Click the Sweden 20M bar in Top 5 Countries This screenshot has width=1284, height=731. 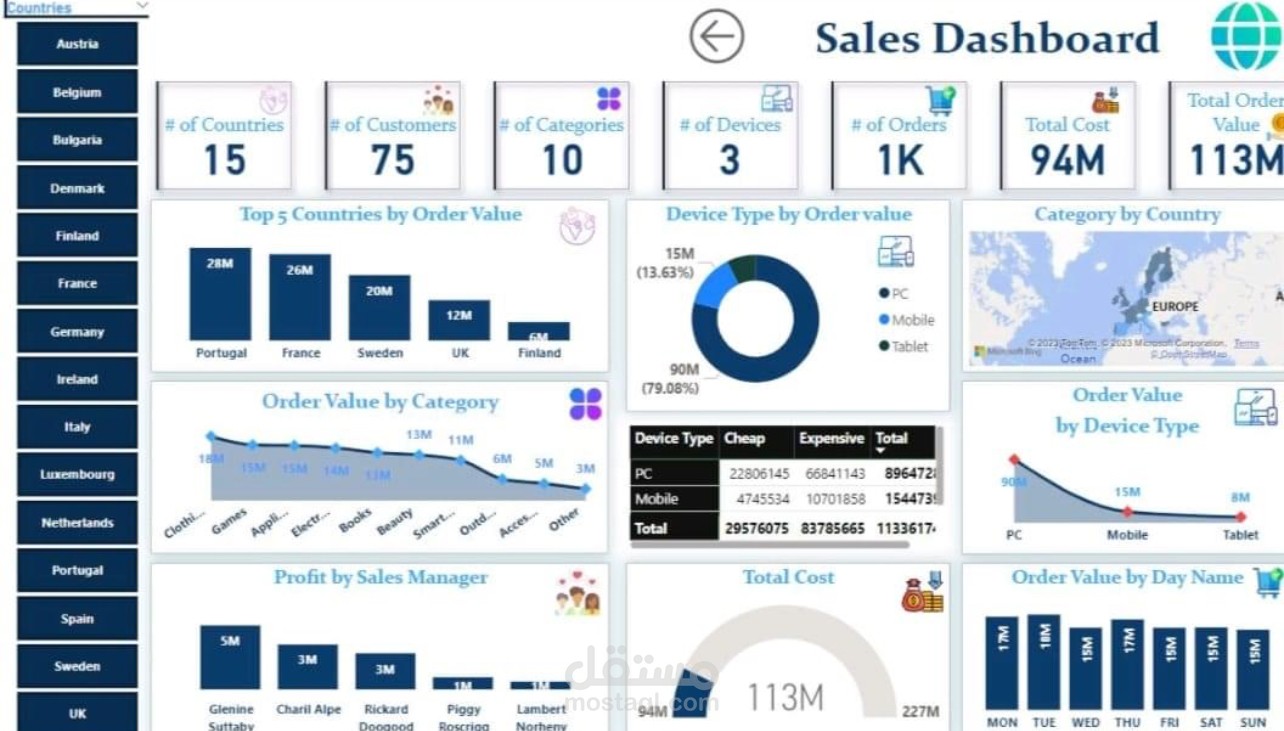pos(379,307)
